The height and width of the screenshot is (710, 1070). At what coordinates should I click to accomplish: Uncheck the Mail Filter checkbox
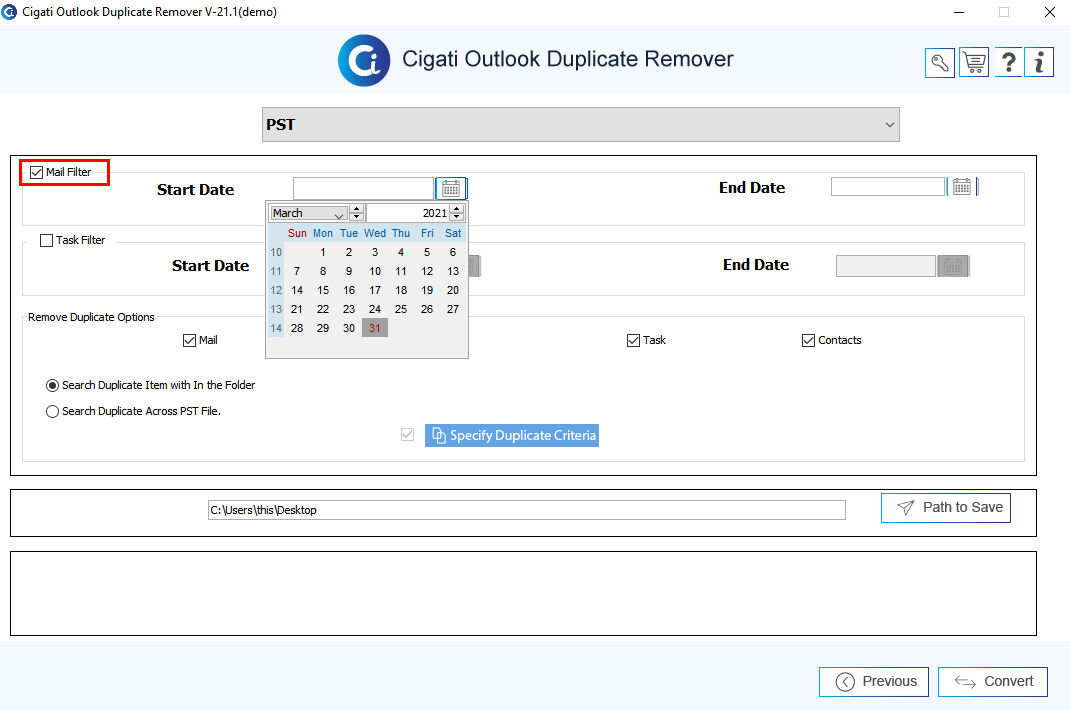[37, 173]
